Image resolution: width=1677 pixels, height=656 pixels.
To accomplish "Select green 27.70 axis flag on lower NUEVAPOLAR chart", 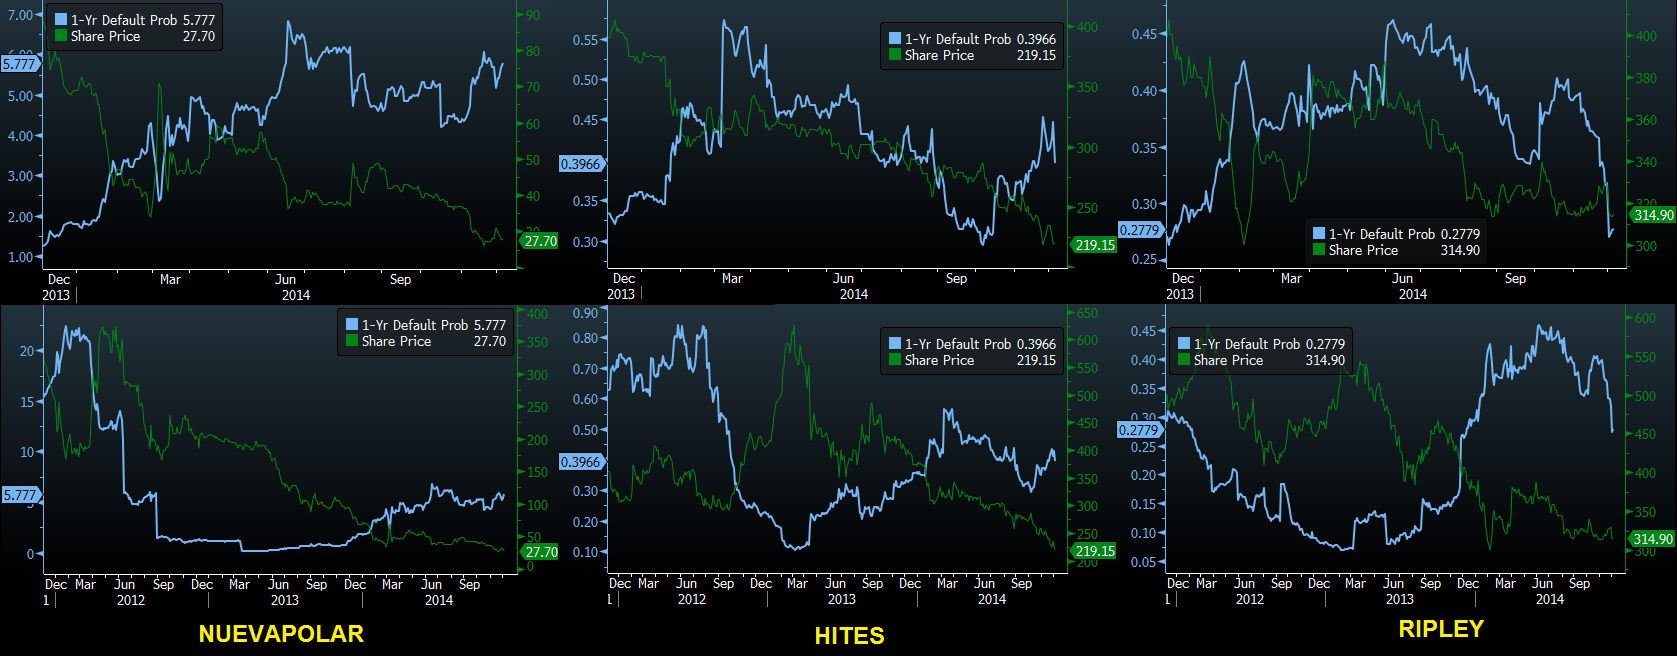I will coord(541,552).
